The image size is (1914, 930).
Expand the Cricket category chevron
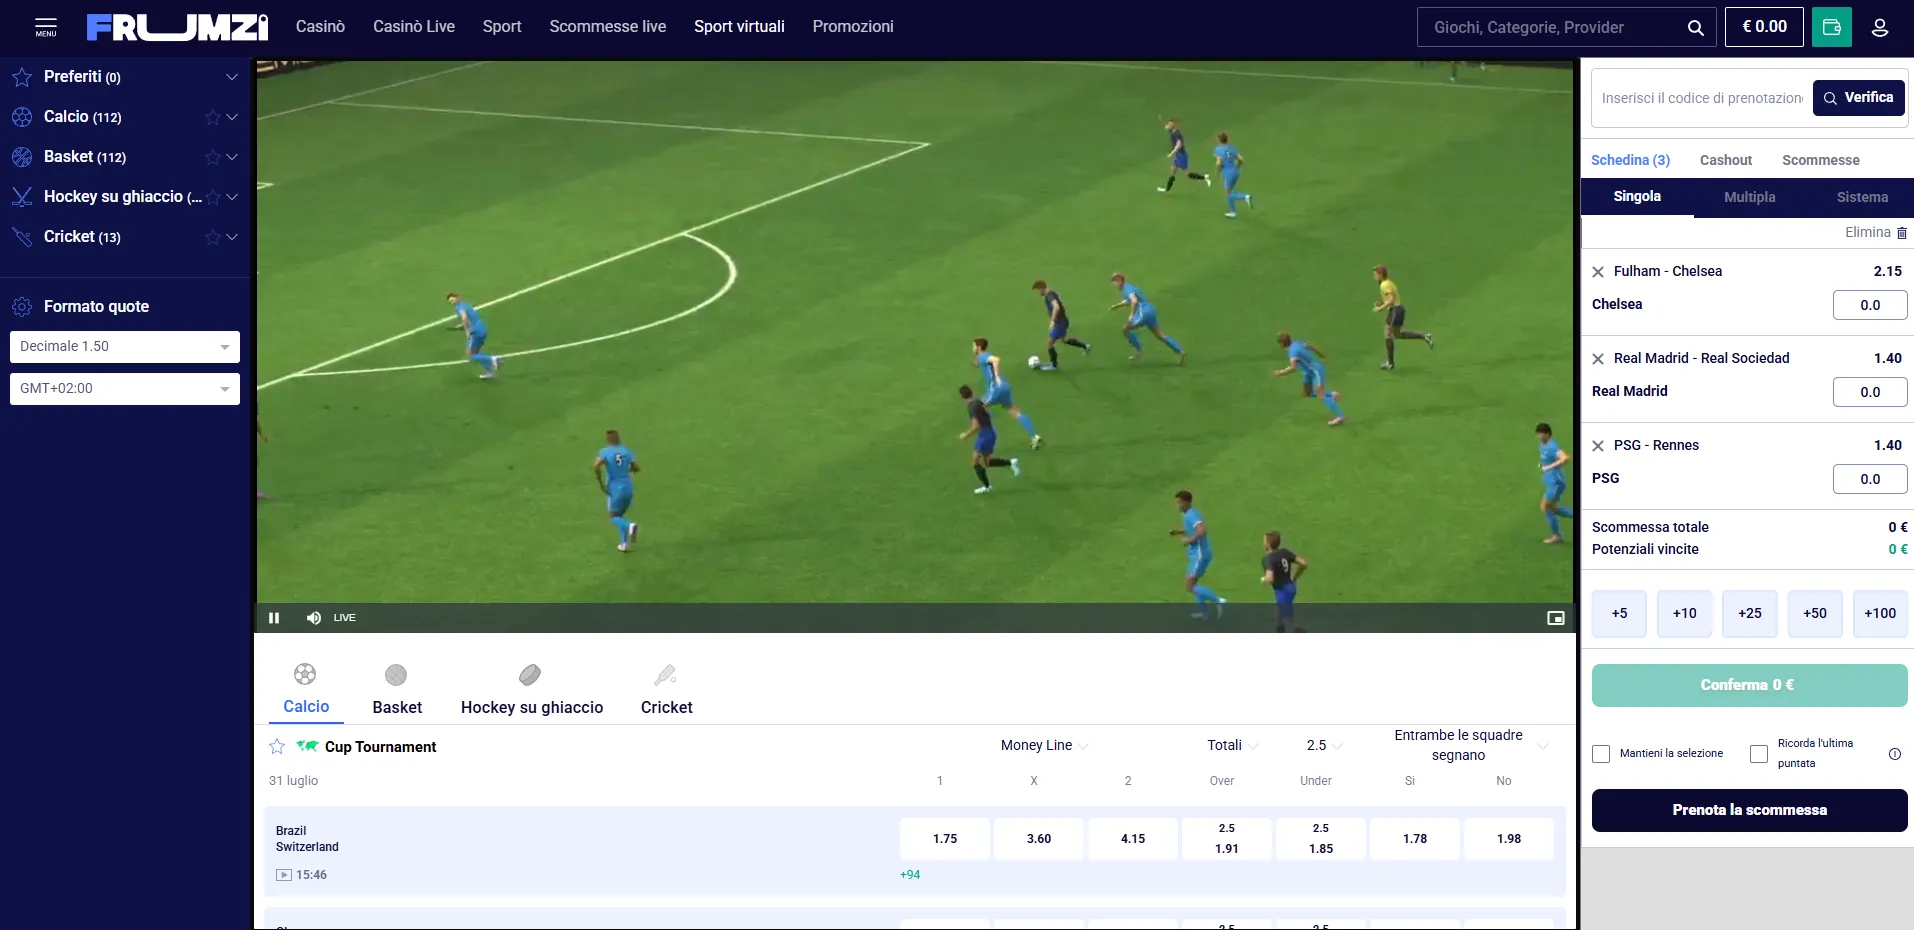[x=232, y=237]
